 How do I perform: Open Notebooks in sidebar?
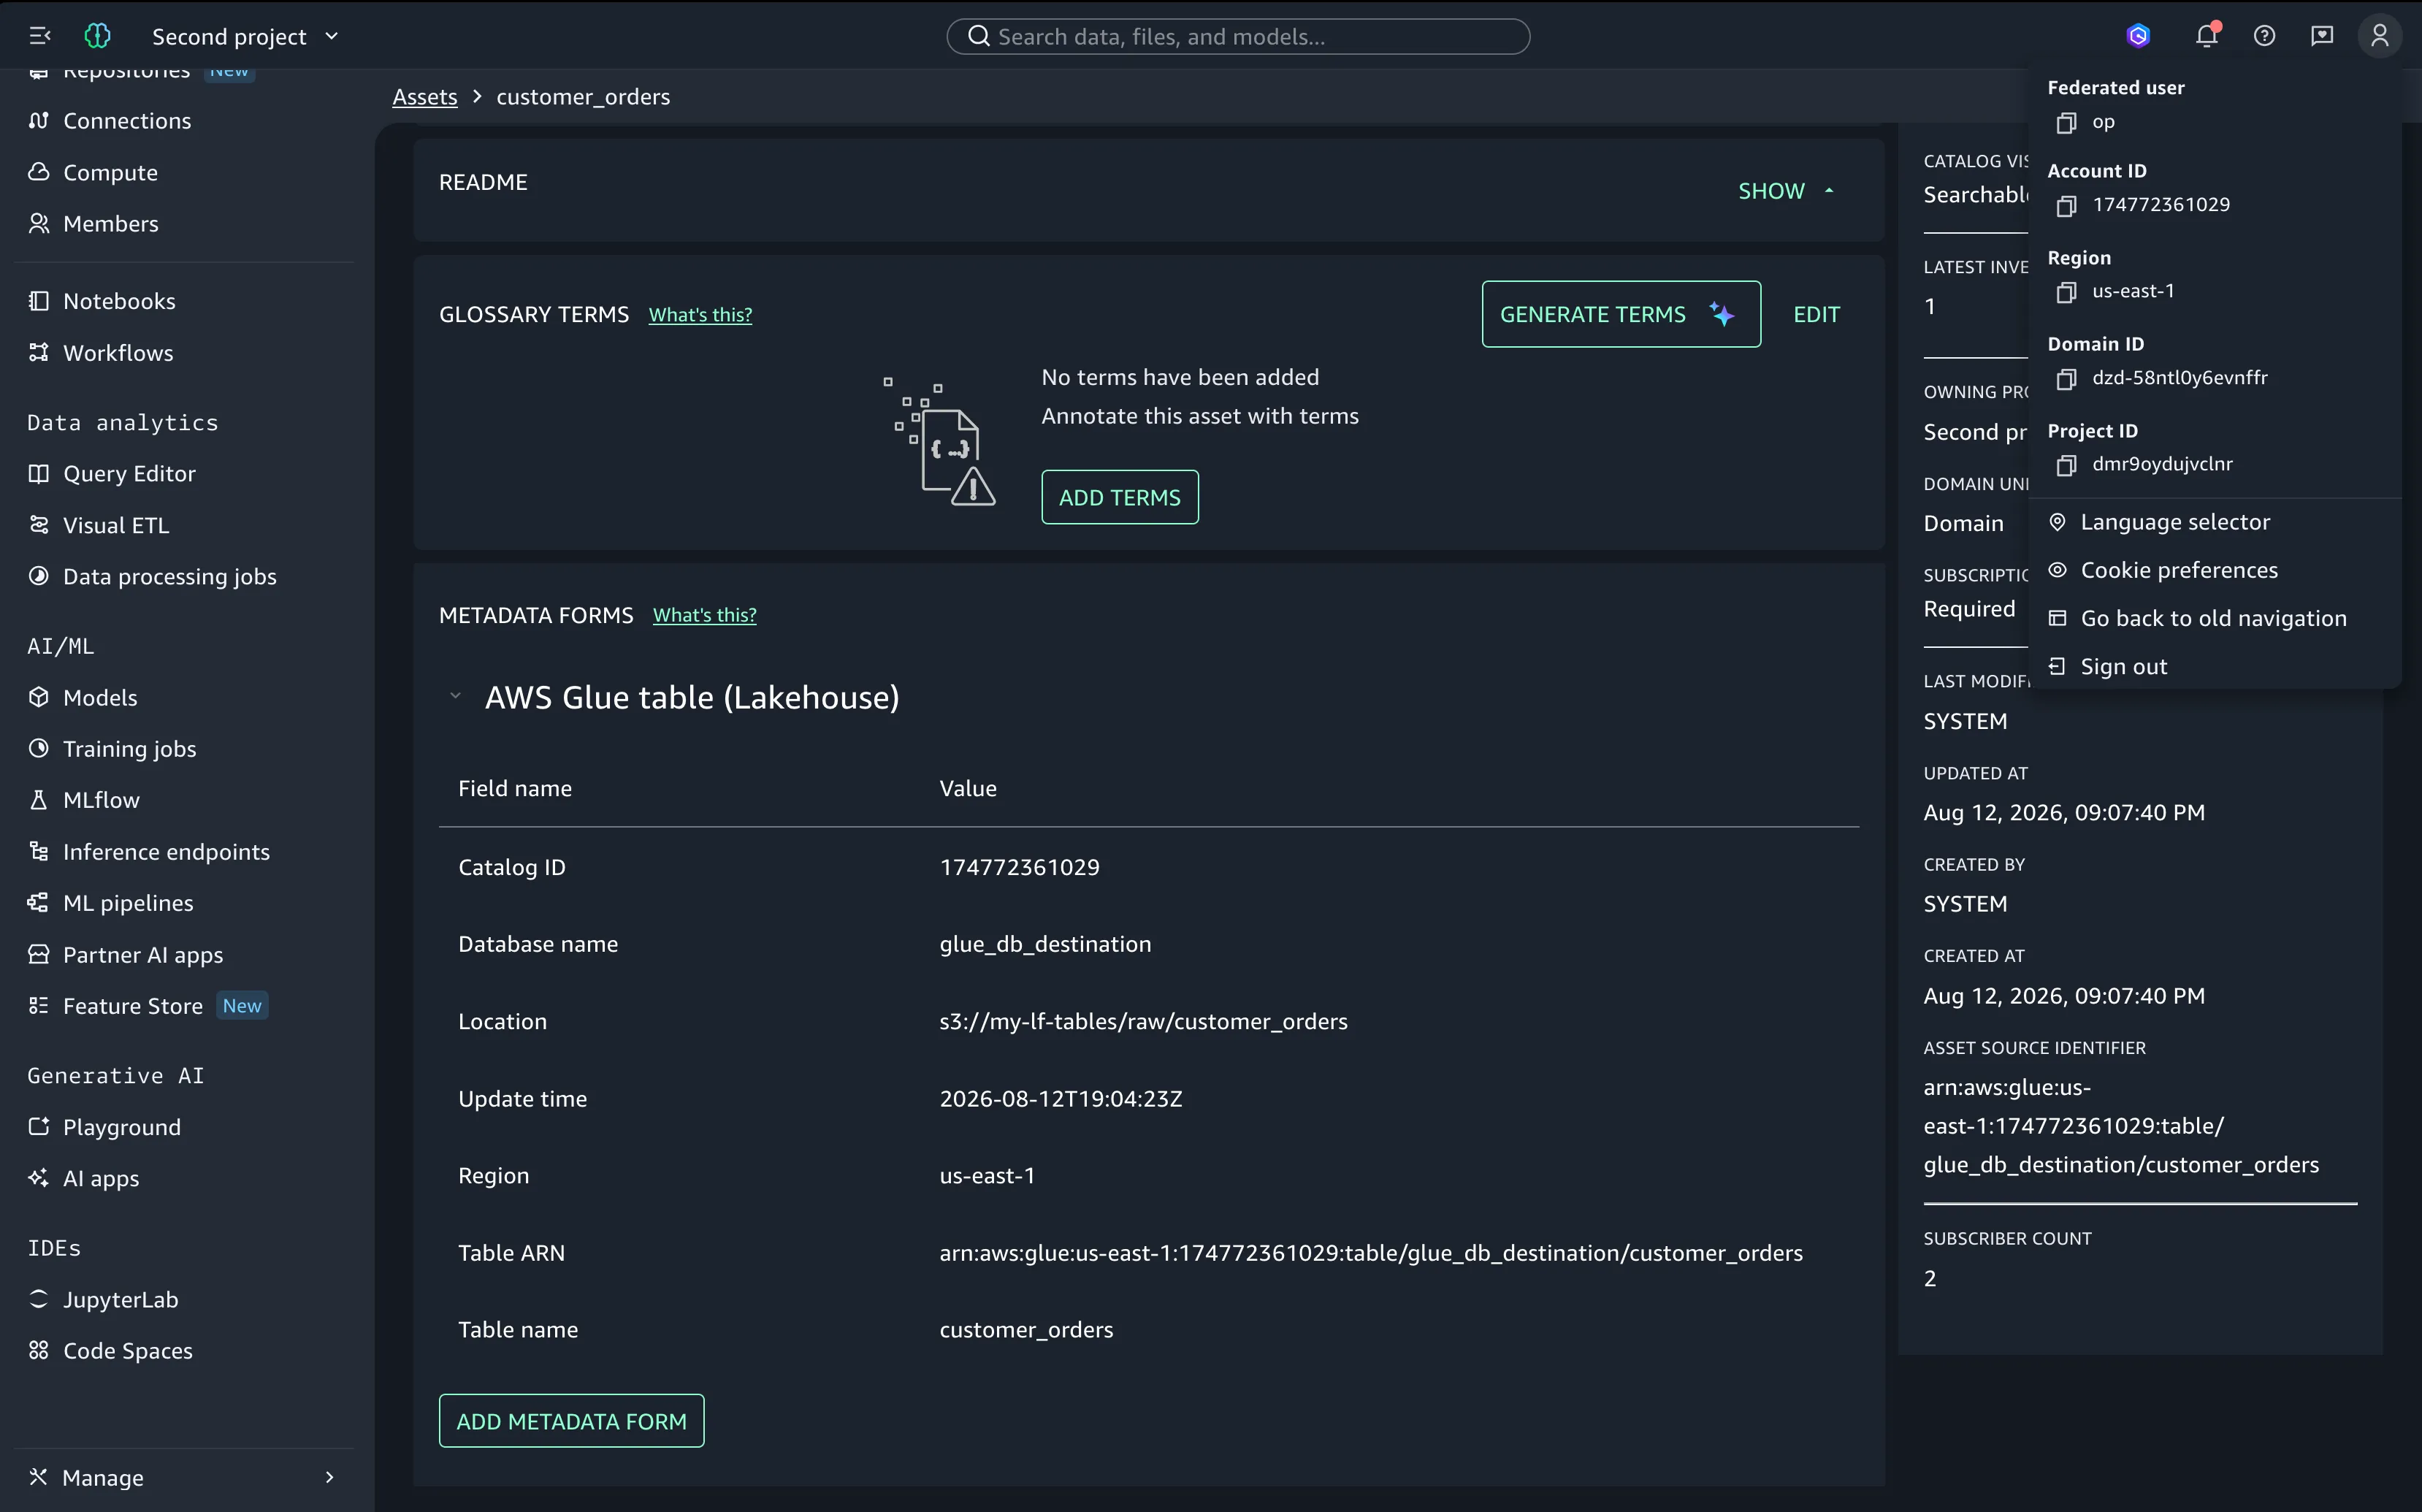[x=119, y=301]
